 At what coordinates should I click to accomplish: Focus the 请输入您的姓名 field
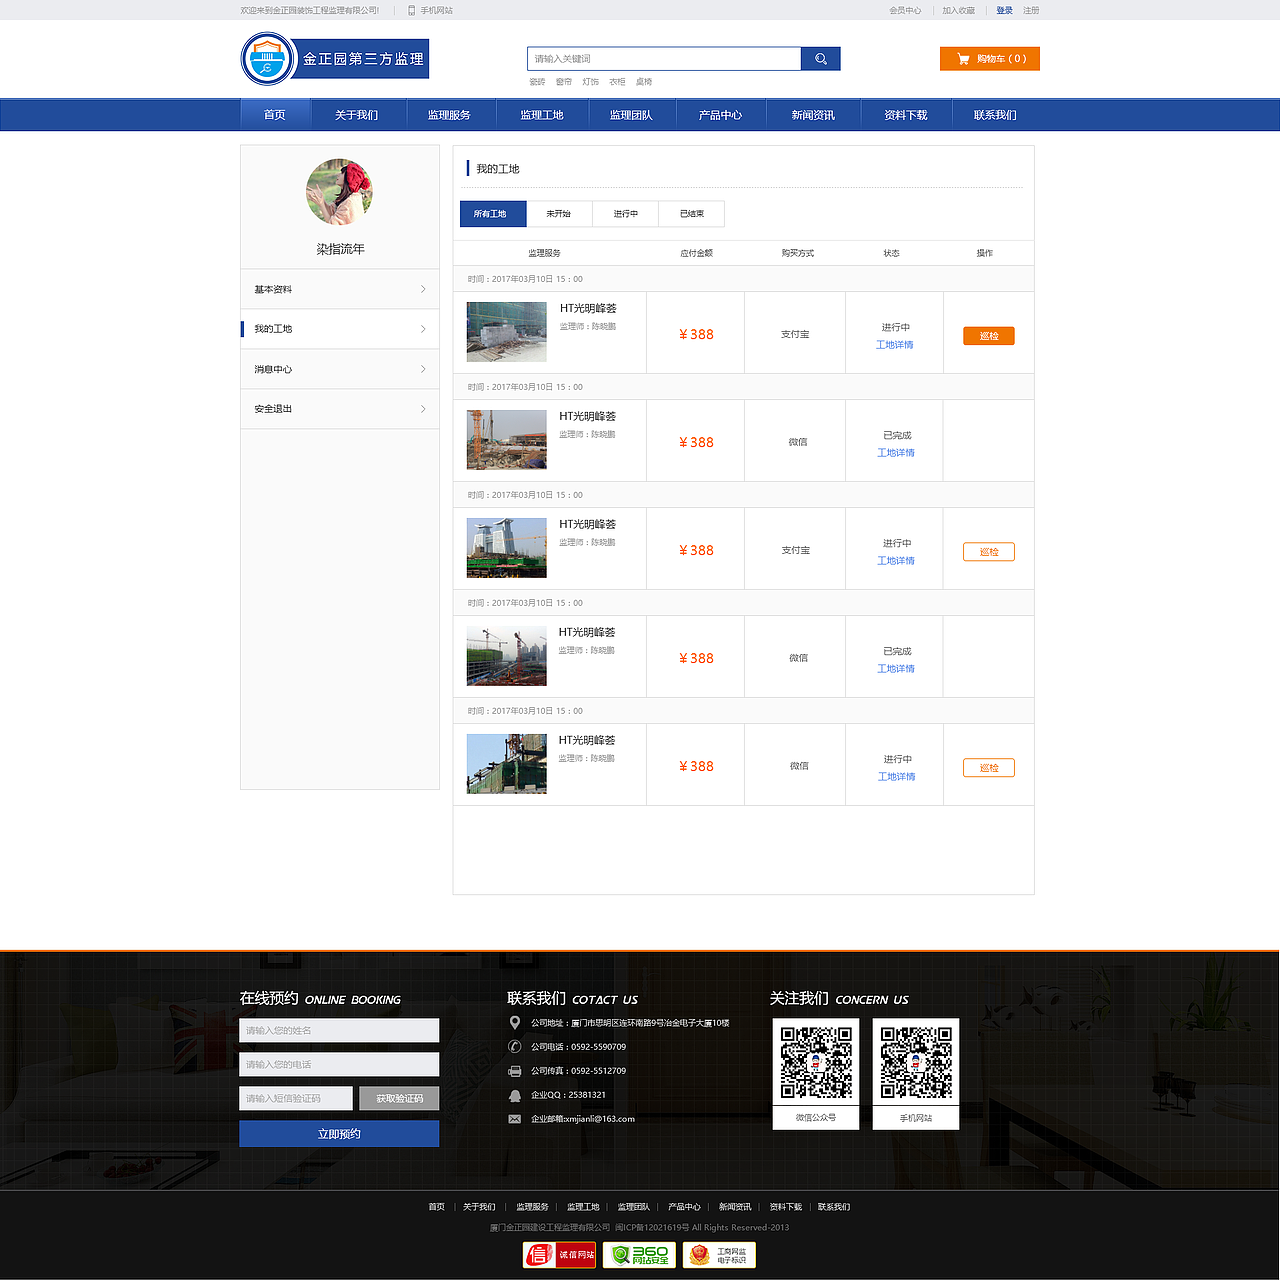click(339, 1030)
